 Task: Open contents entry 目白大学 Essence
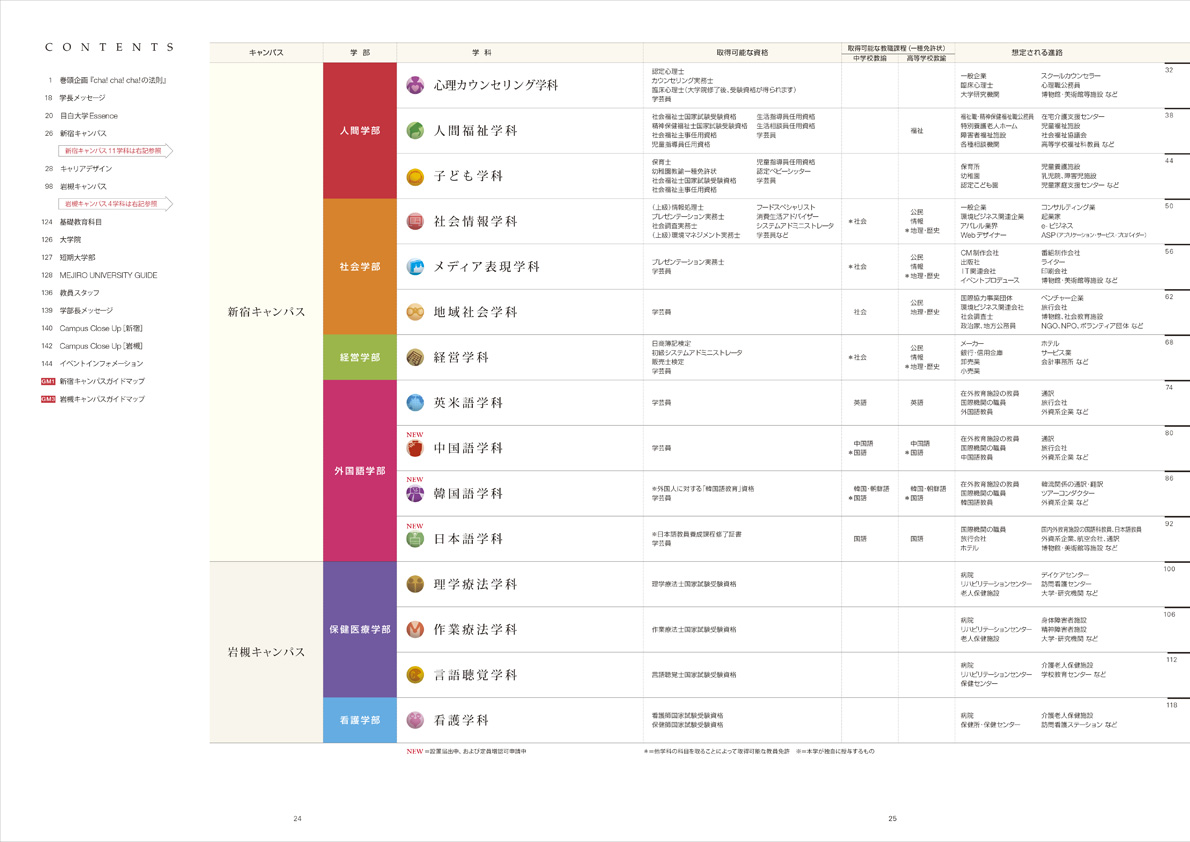click(80, 116)
